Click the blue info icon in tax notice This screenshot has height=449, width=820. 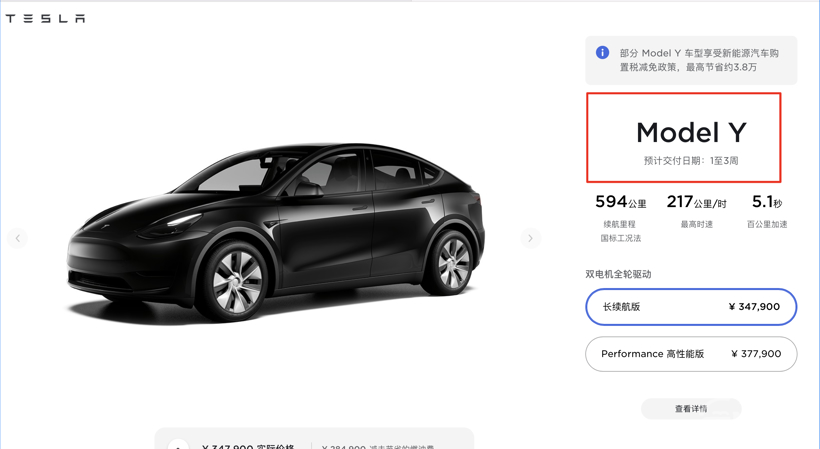pyautogui.click(x=602, y=52)
